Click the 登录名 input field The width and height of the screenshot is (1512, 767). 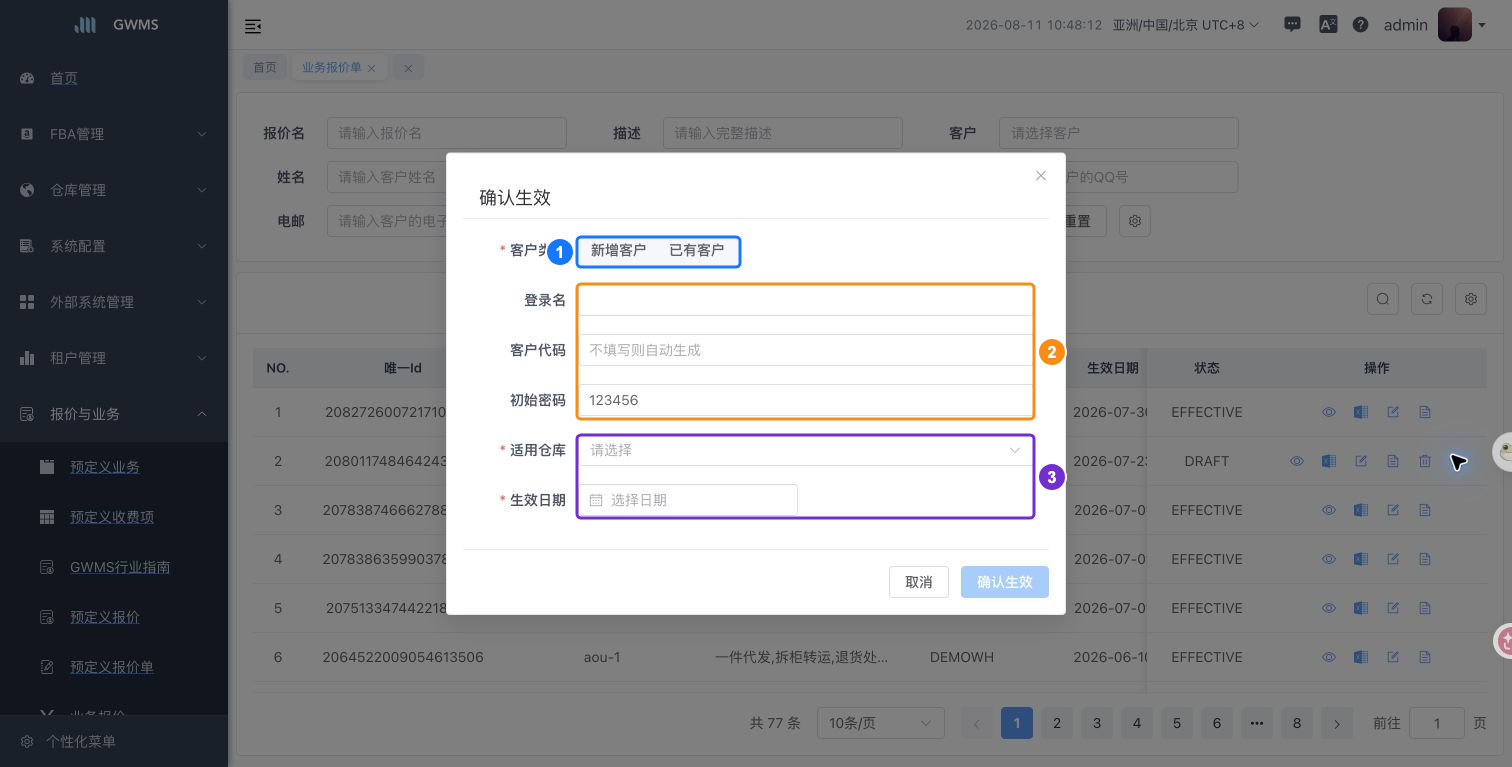805,300
